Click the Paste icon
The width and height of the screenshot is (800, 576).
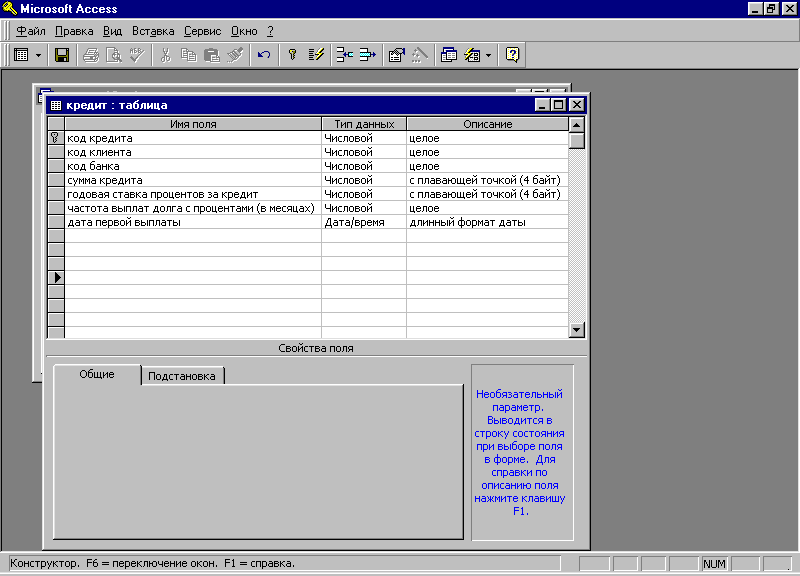click(x=211, y=55)
